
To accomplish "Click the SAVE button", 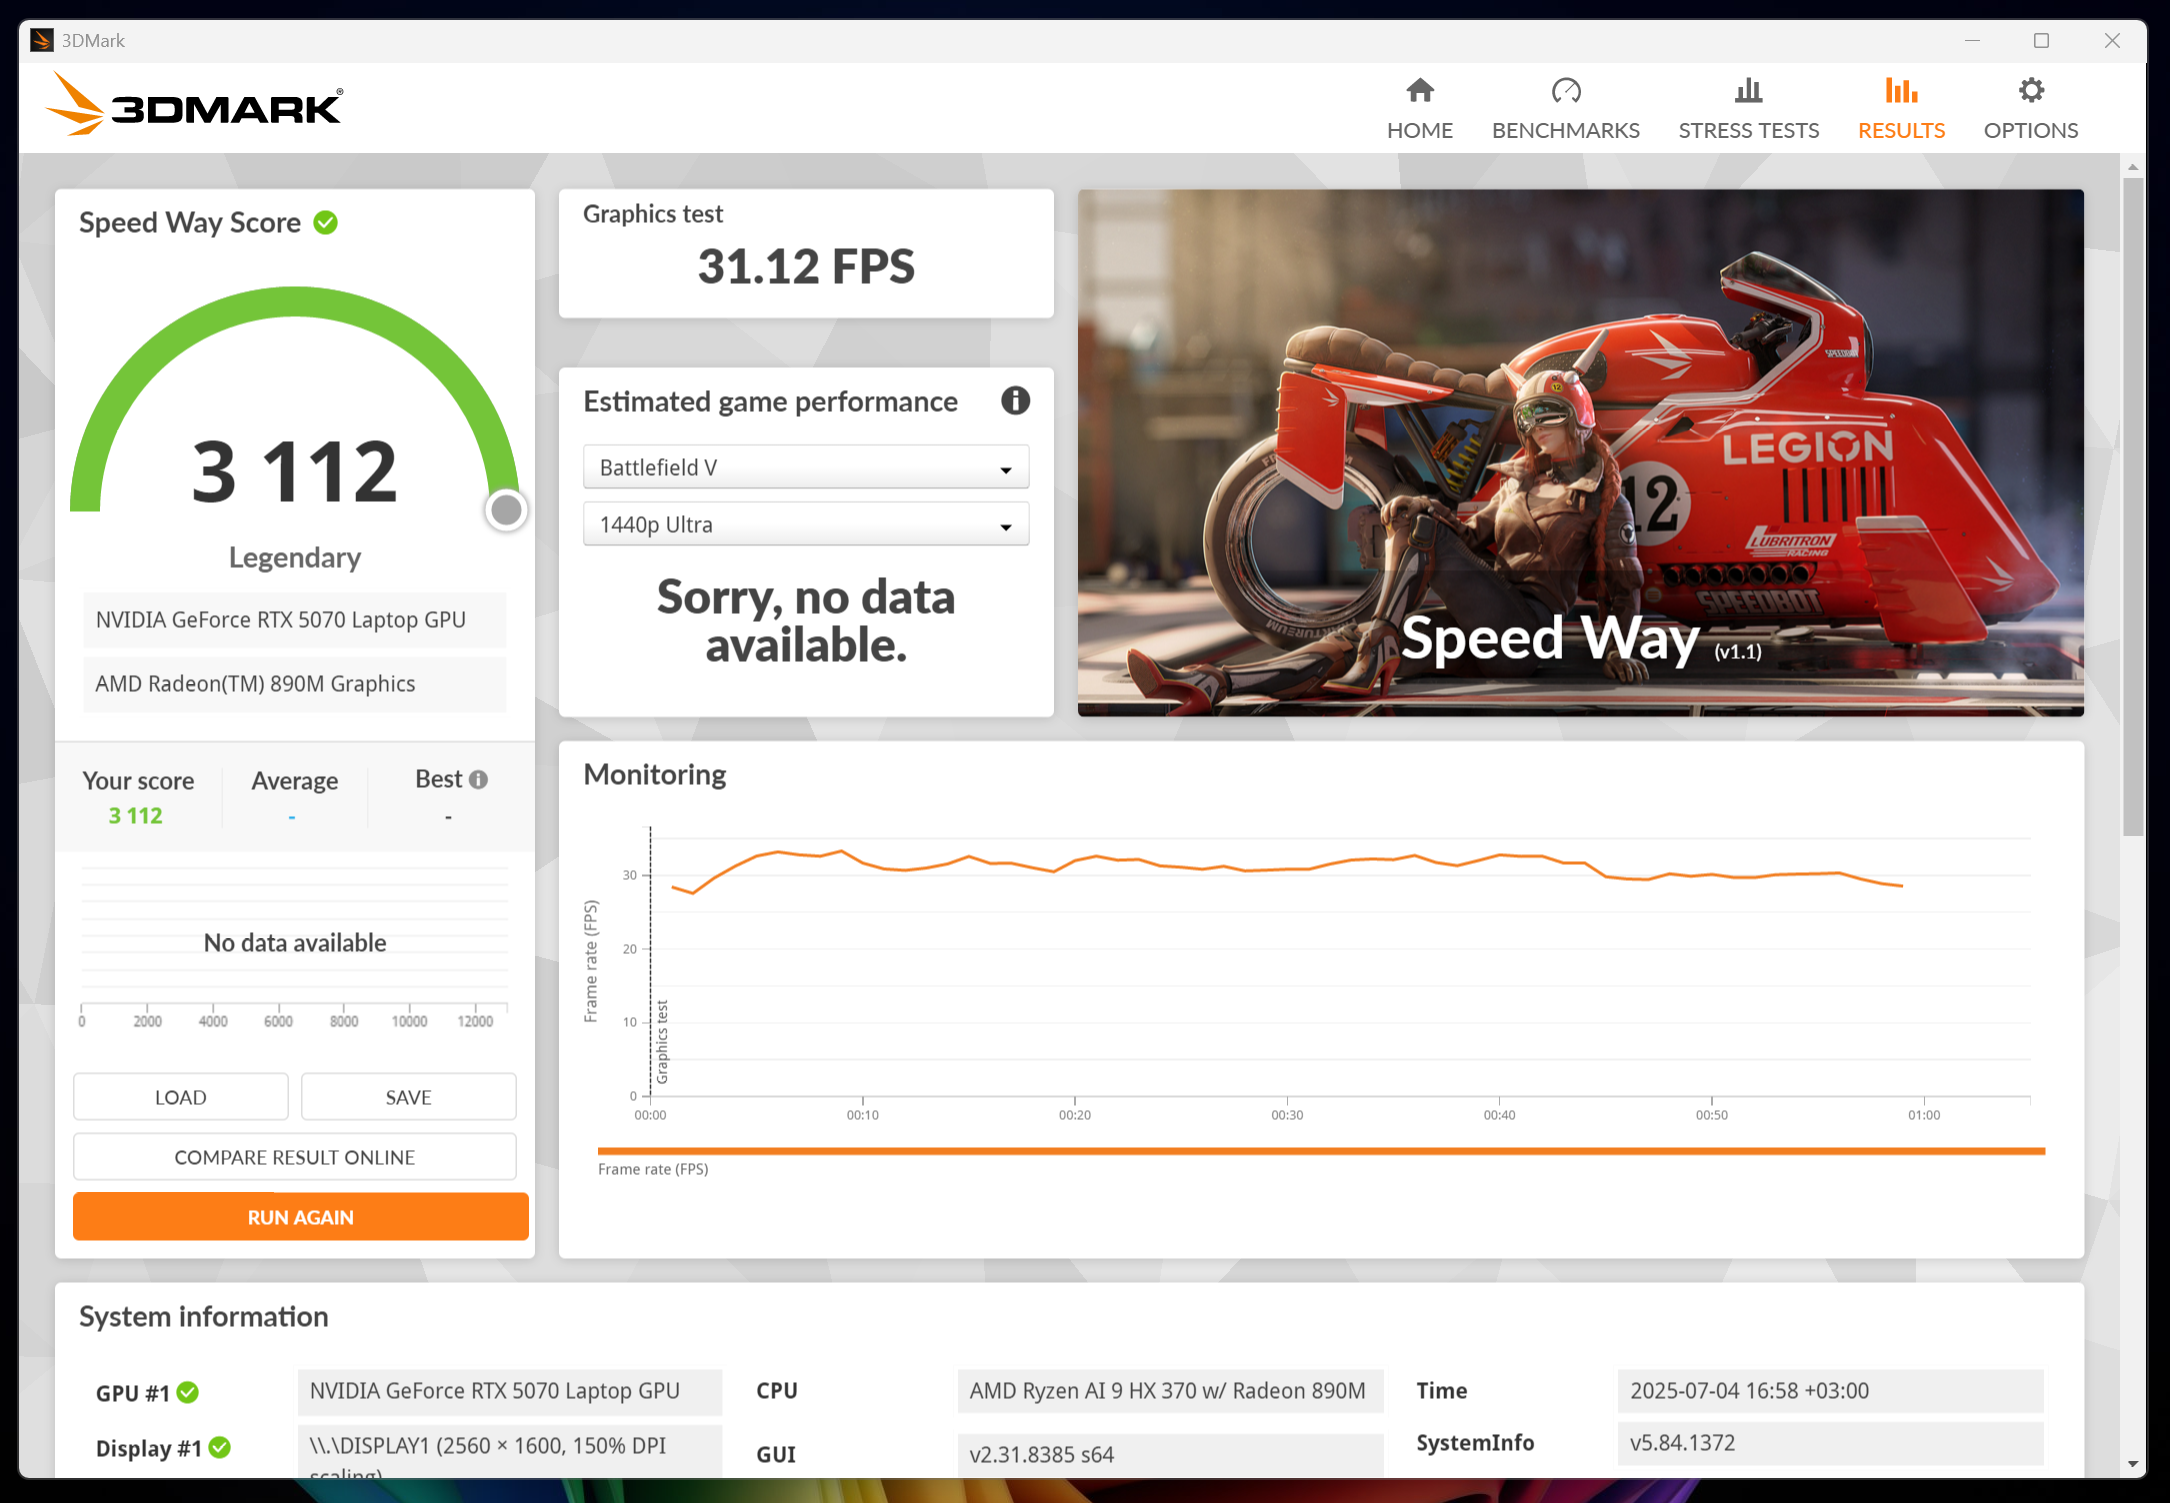I will click(408, 1097).
